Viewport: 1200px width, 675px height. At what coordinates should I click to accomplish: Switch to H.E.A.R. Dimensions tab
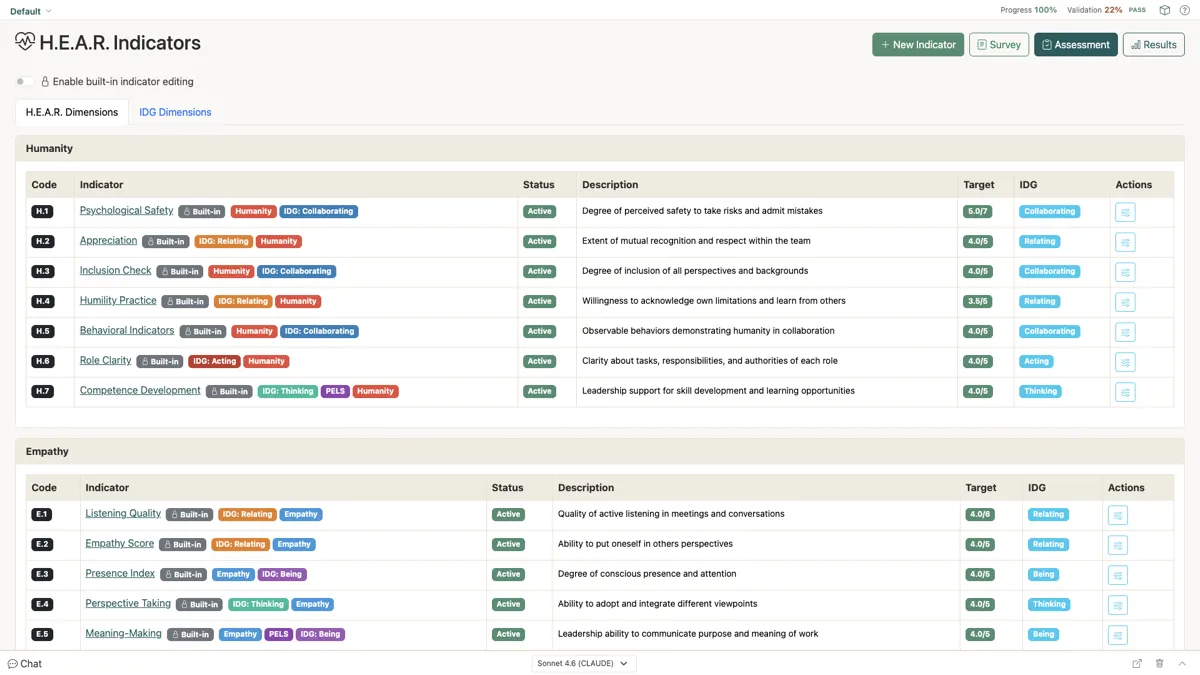[72, 112]
